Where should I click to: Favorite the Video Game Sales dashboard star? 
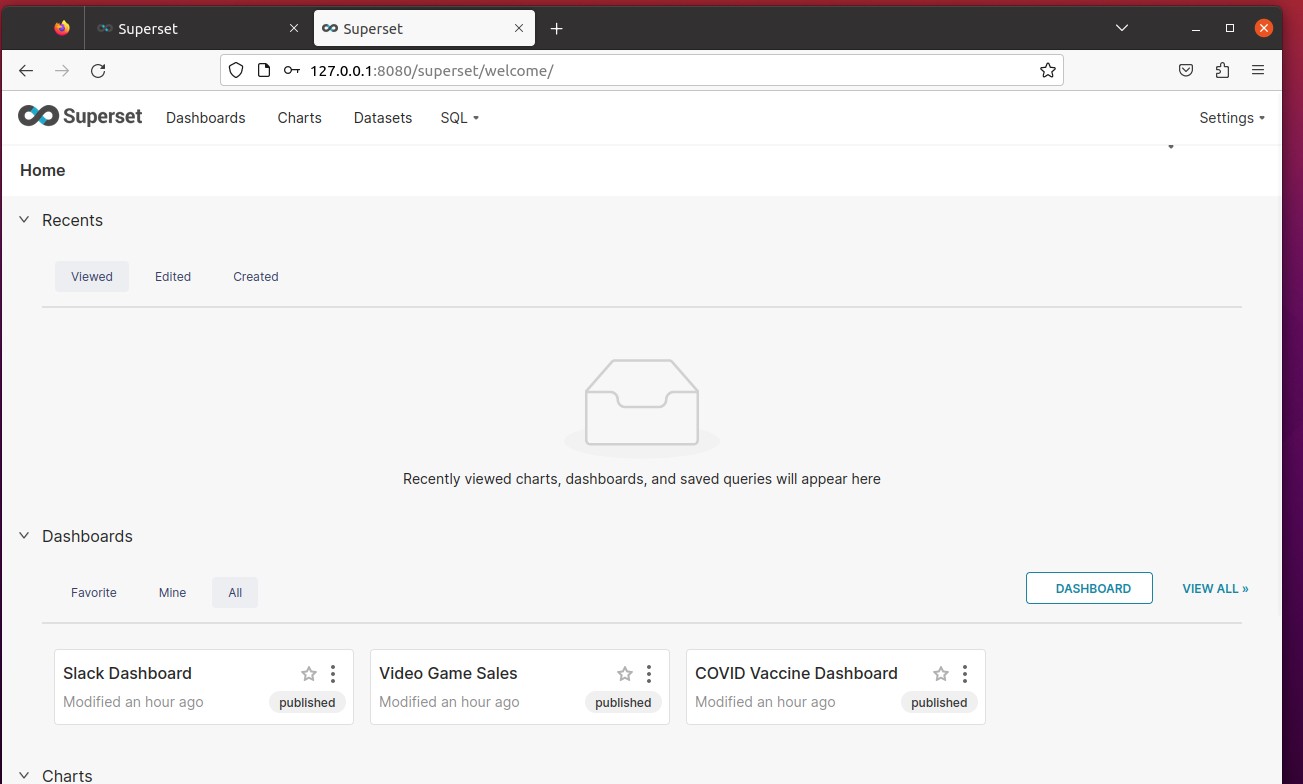pos(625,674)
